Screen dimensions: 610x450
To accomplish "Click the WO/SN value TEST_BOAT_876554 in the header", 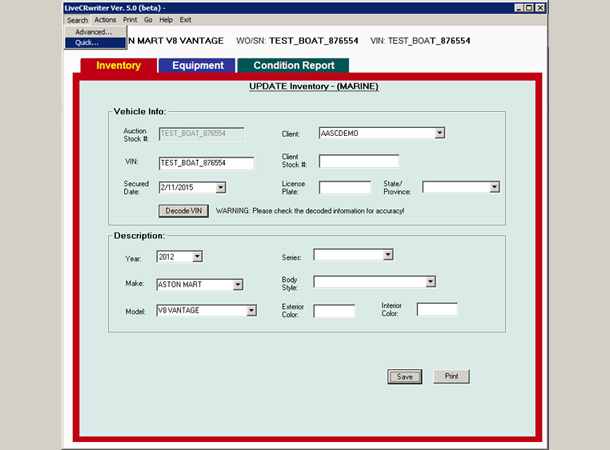I will point(314,41).
